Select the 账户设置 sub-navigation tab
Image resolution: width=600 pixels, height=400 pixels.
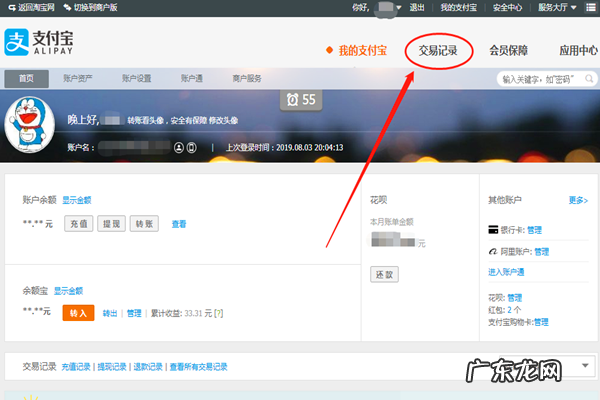(x=137, y=78)
